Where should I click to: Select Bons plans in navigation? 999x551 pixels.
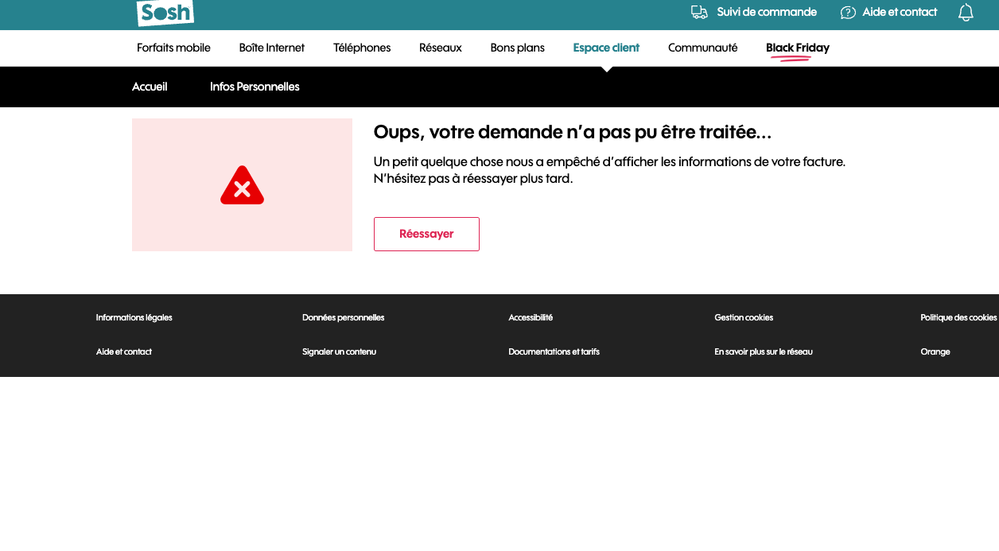point(517,48)
